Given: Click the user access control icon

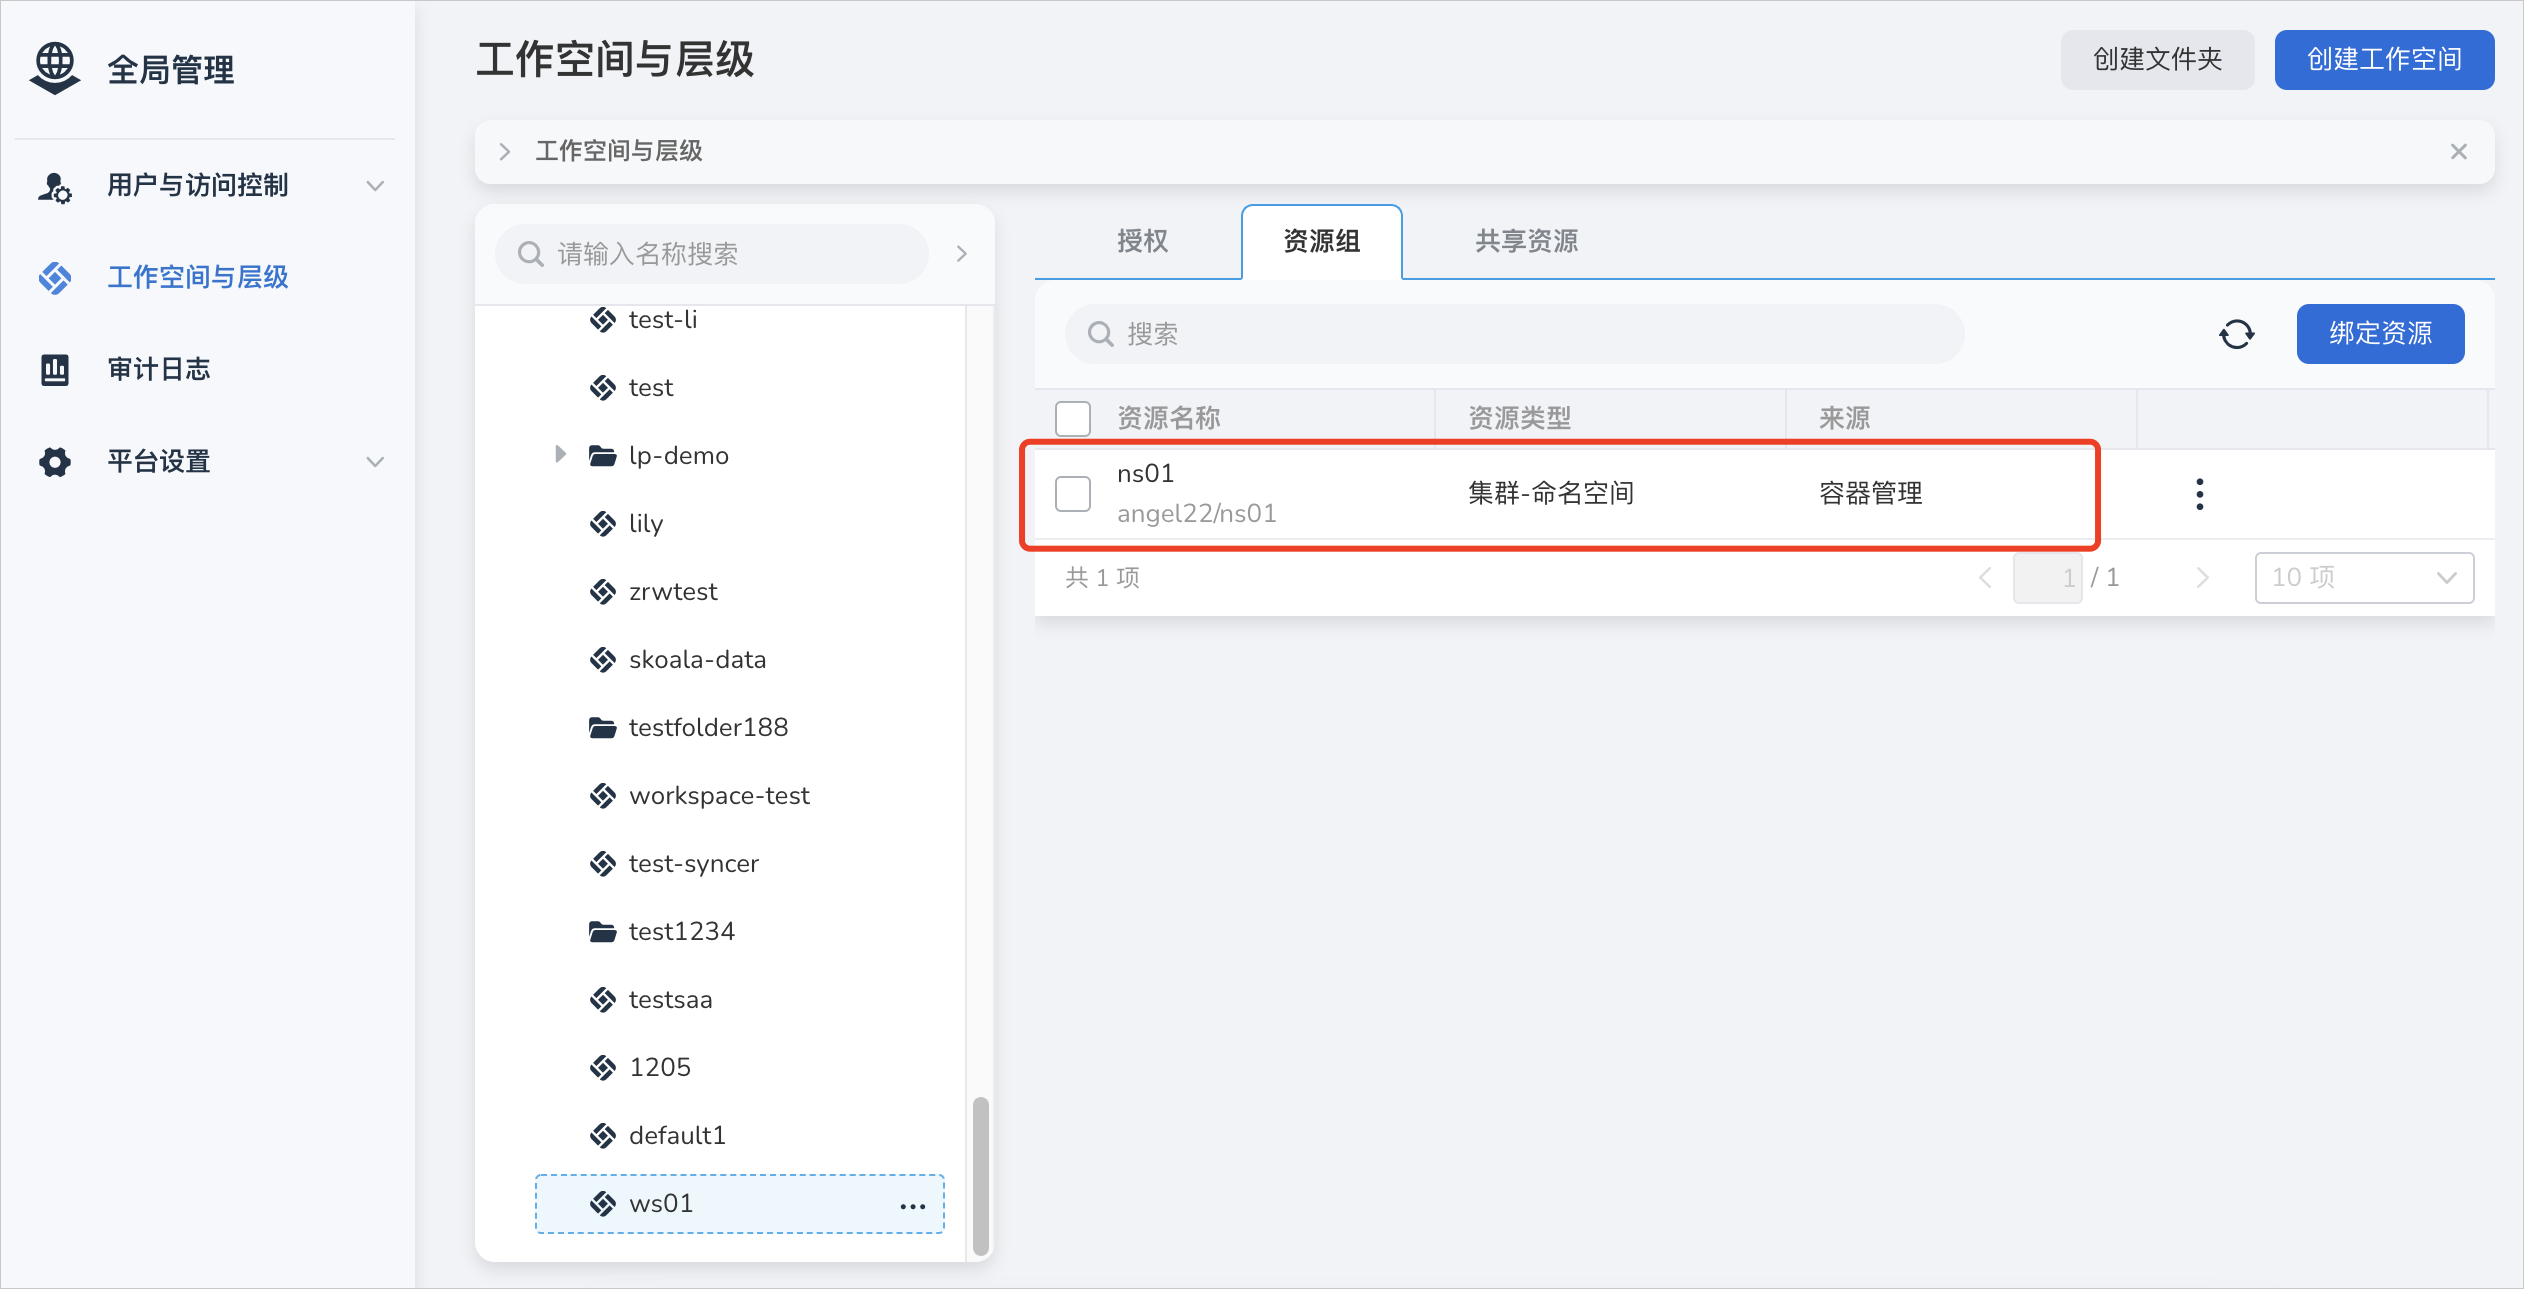Looking at the screenshot, I should coord(55,186).
